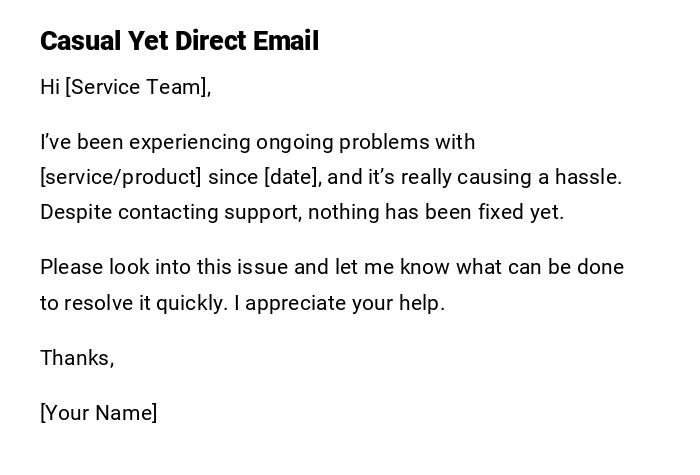Image resolution: width=700 pixels, height=475 pixels.
Task: Click the word "support" in the email body
Action: click(x=262, y=212)
